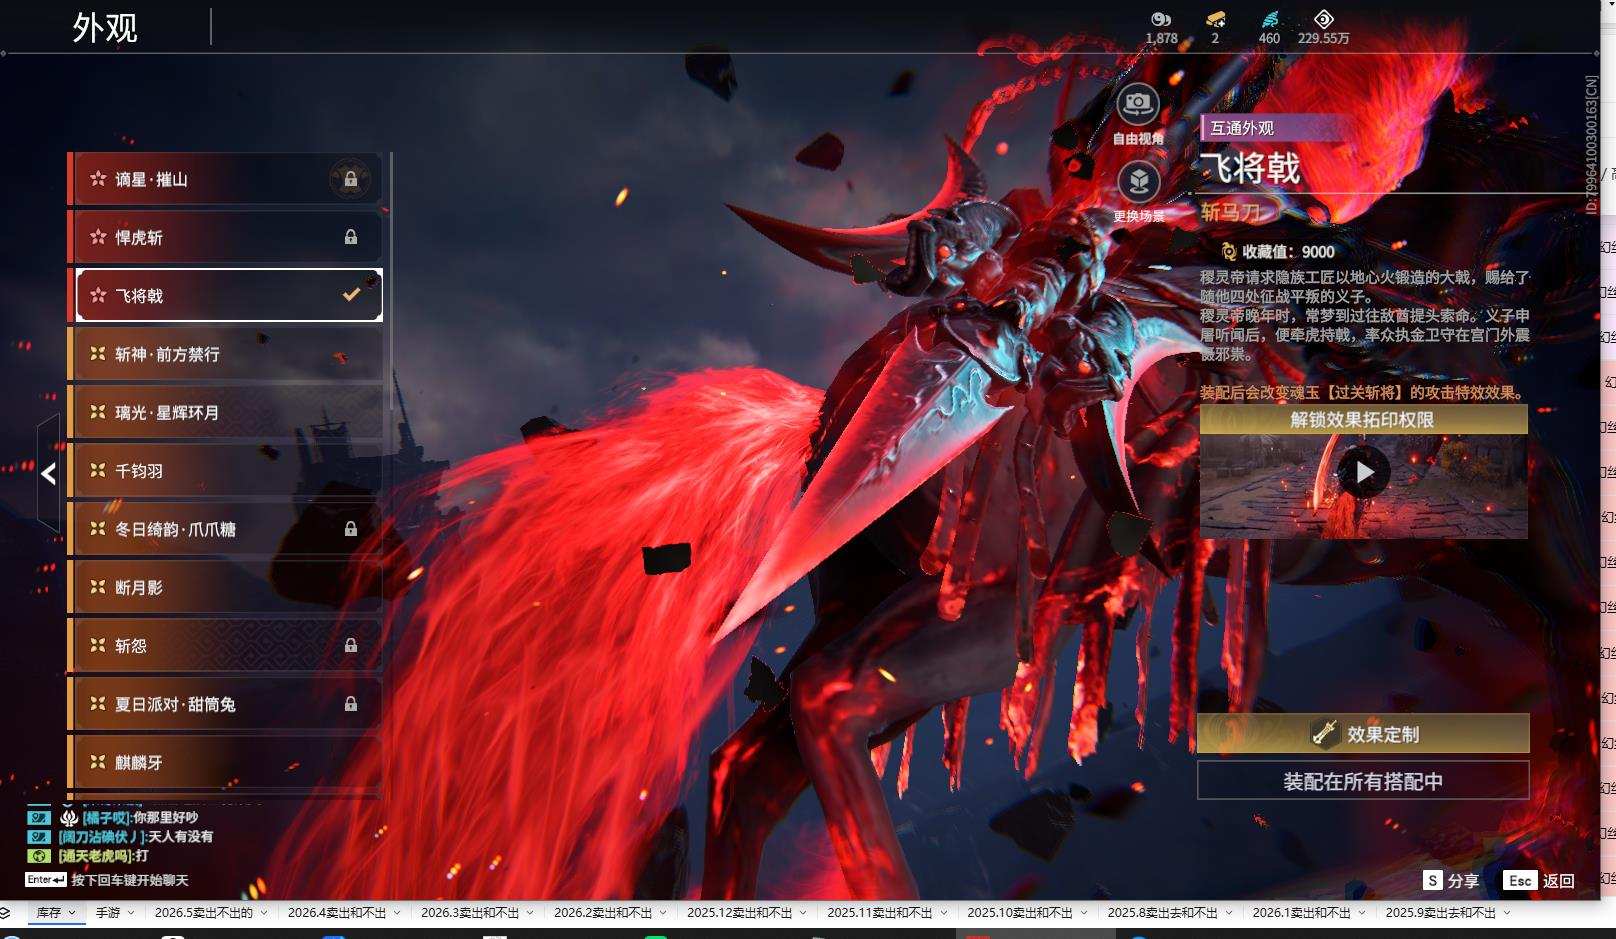Click the Enter key chat hint icon
Image resolution: width=1616 pixels, height=939 pixels.
click(46, 880)
